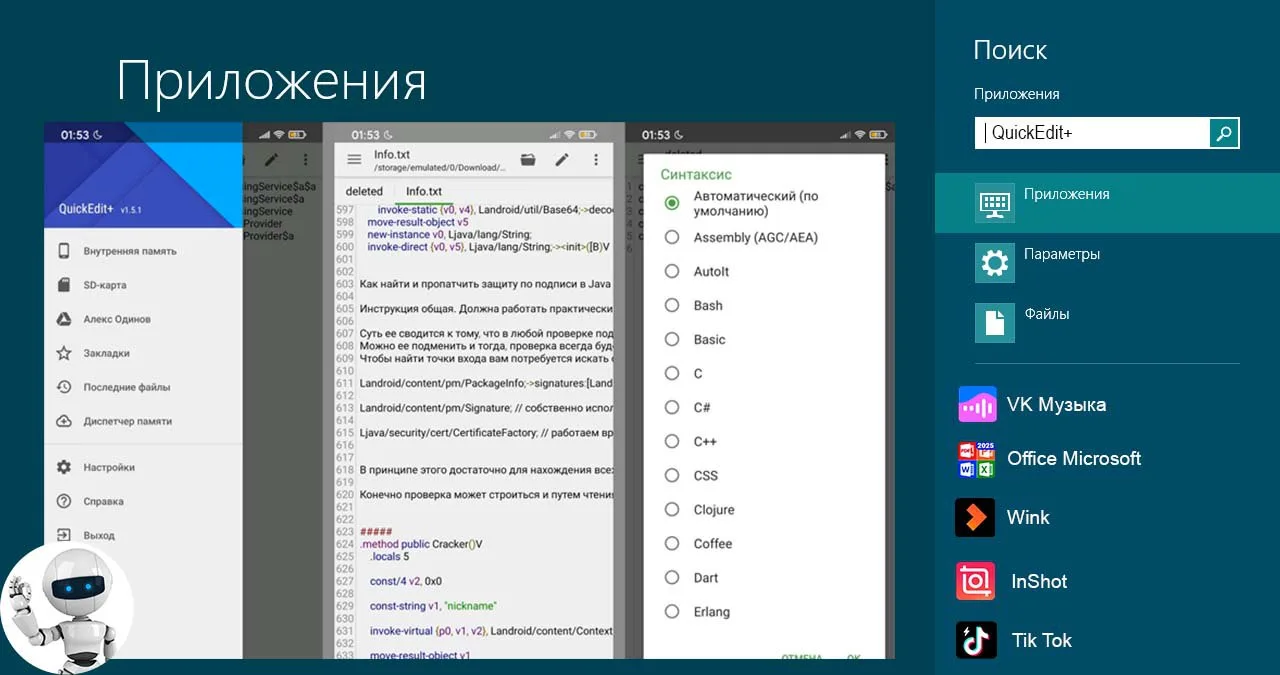The height and width of the screenshot is (675, 1280).
Task: Select Basic syntax radio button
Action: point(672,339)
